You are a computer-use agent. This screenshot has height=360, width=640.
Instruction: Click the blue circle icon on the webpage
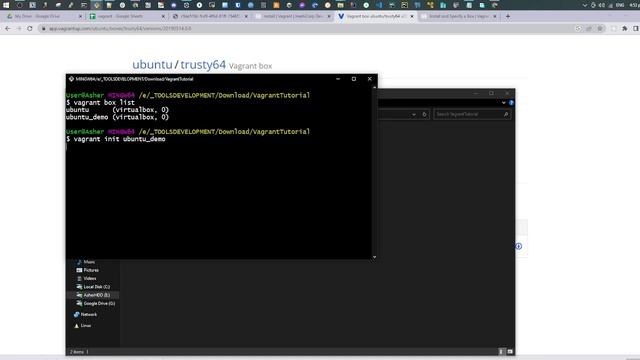click(518, 246)
